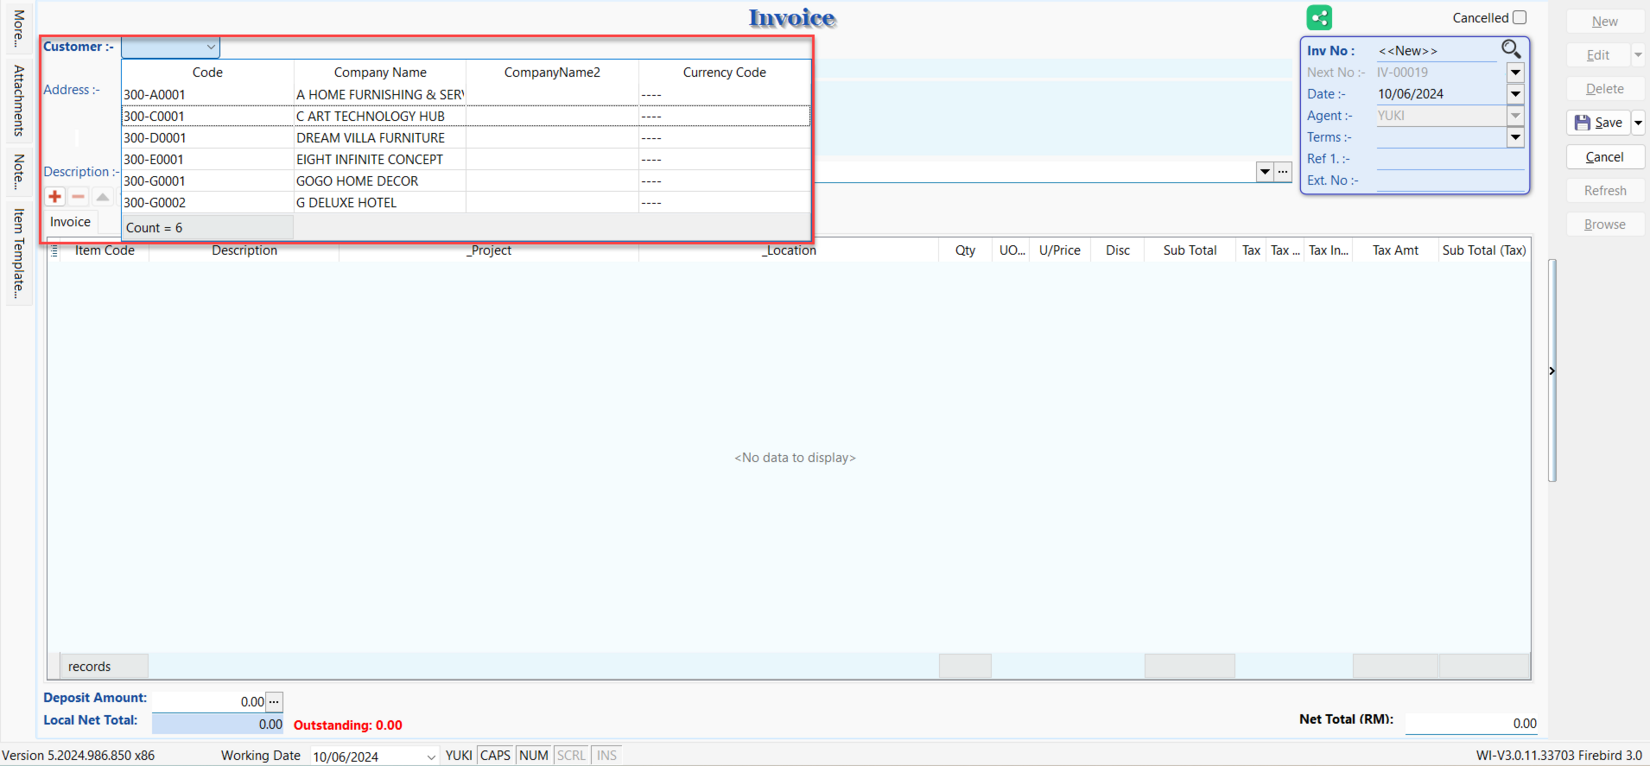
Task: Select G DELUXE HOTEL customer row
Action: tap(466, 202)
